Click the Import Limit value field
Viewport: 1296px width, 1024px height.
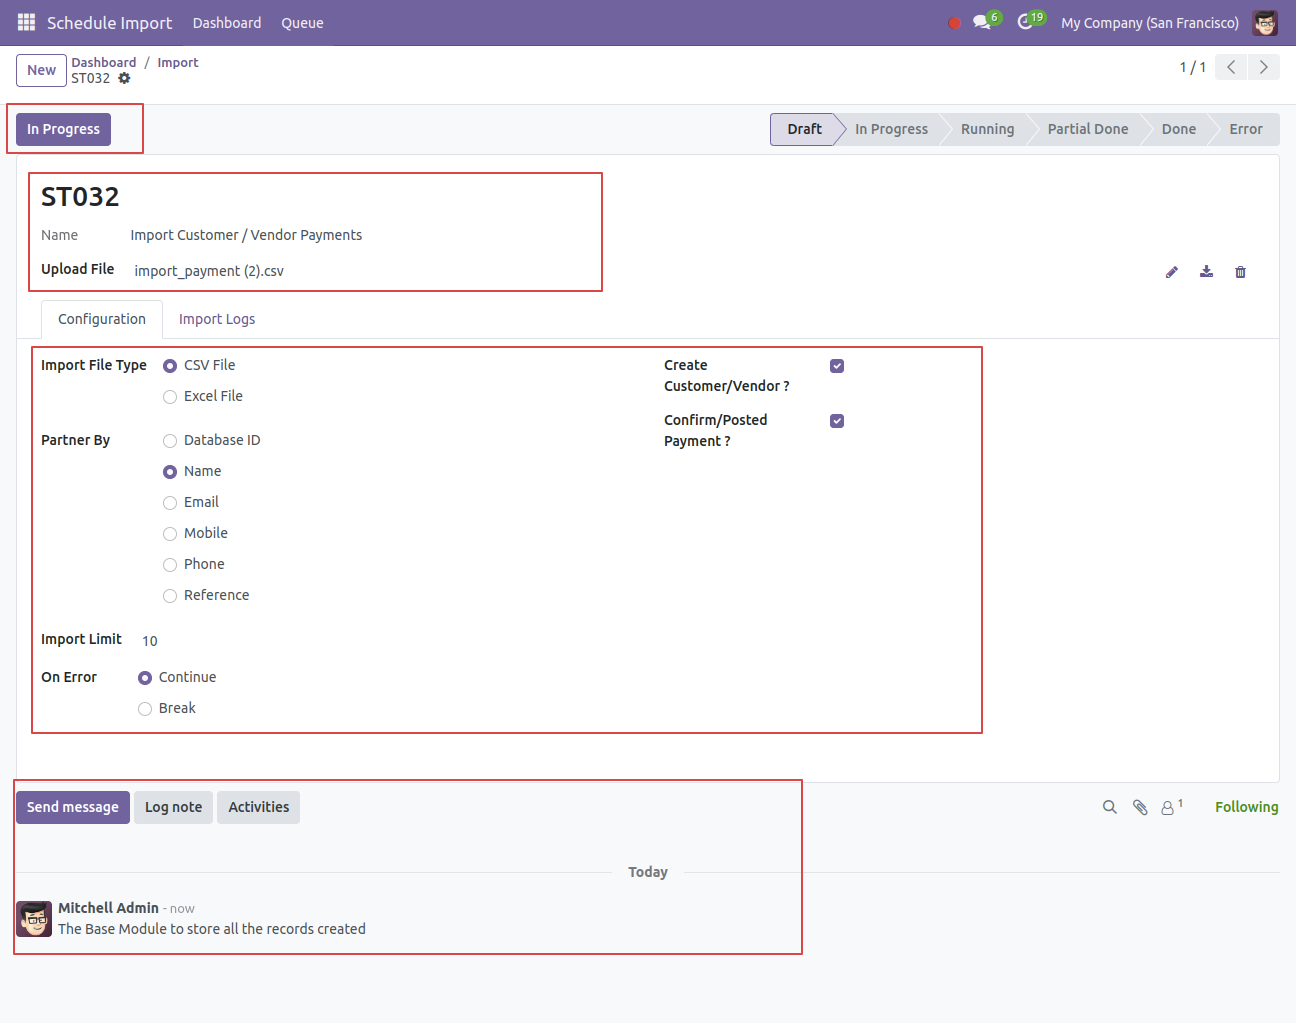tap(150, 641)
